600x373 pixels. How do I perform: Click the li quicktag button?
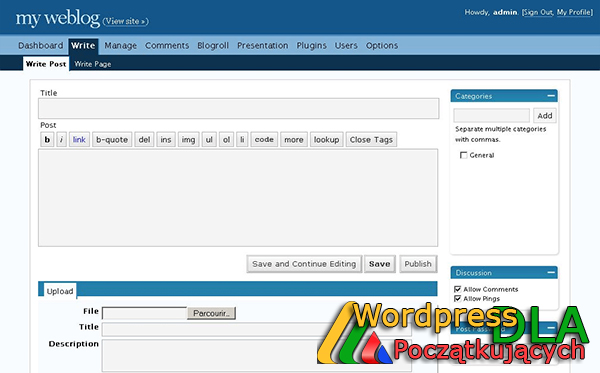pyautogui.click(x=242, y=140)
